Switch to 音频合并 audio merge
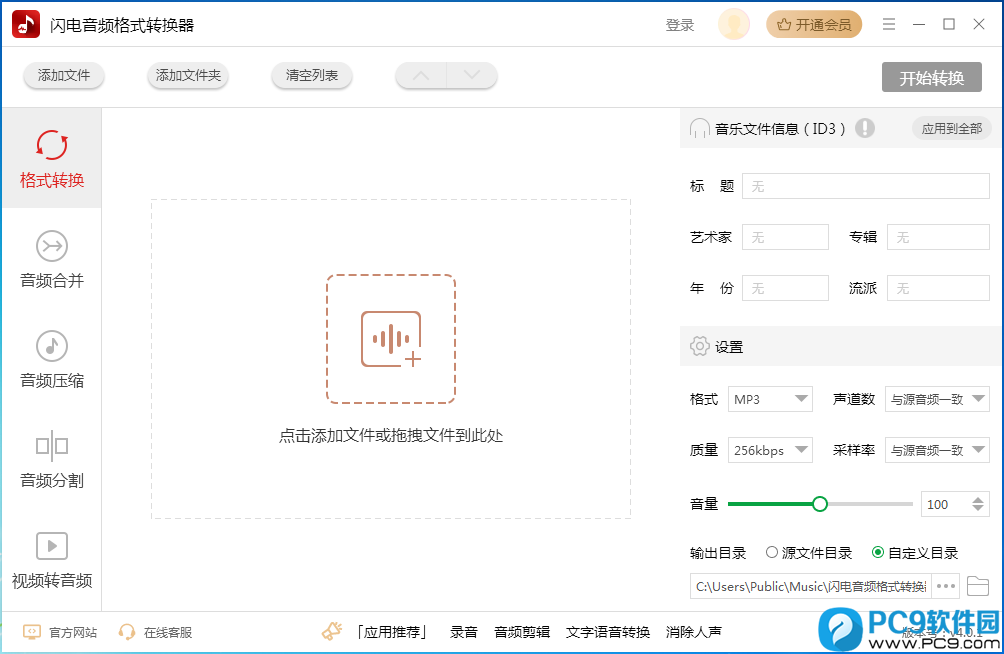The height and width of the screenshot is (654, 1004). (x=51, y=259)
